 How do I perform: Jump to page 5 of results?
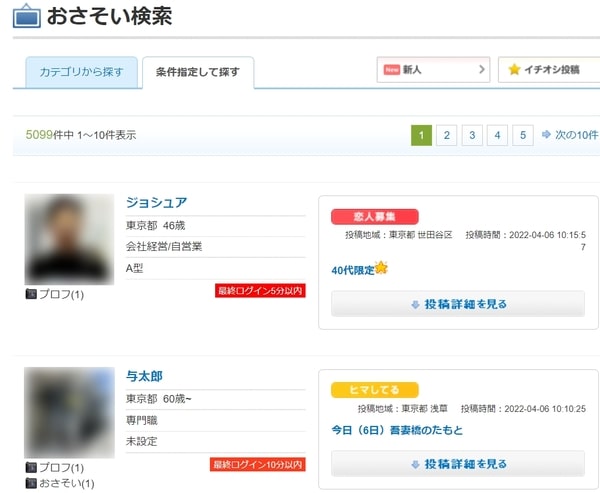coord(523,135)
